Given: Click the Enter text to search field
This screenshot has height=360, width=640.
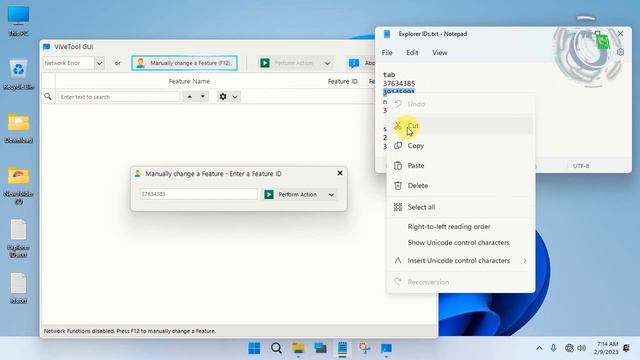Looking at the screenshot, I should 119,97.
